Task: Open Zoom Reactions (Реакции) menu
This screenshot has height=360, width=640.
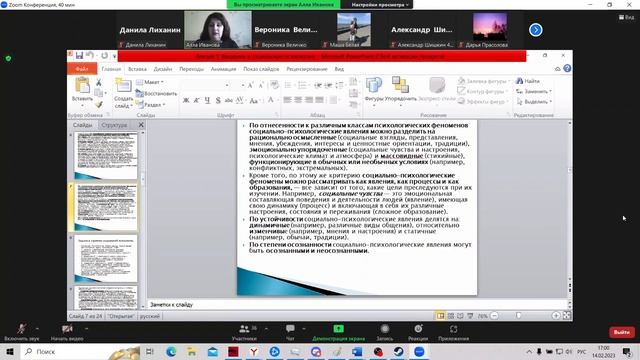Action: [418, 331]
